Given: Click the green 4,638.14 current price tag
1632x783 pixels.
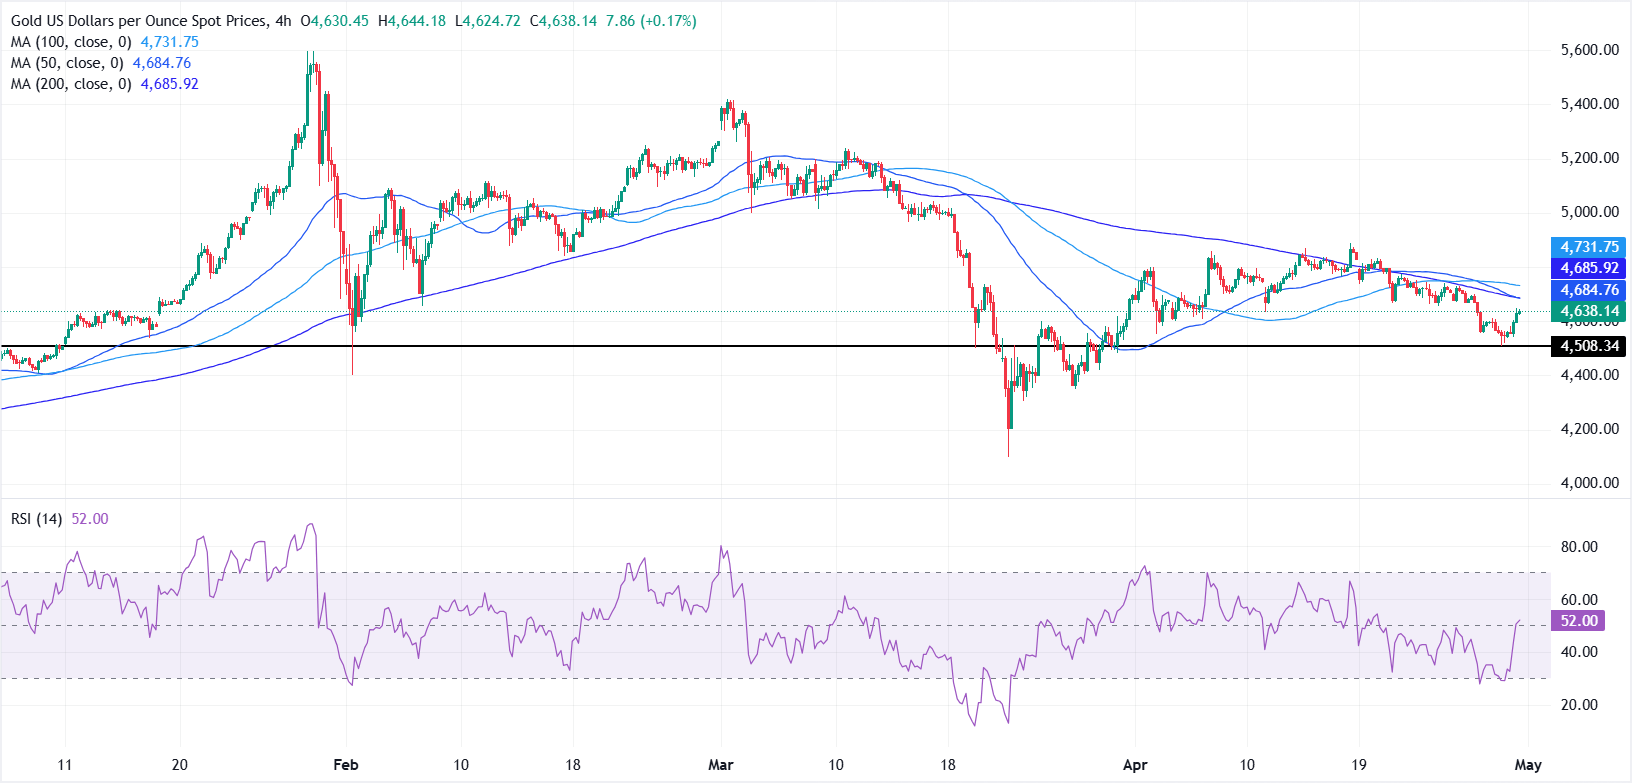Looking at the screenshot, I should [x=1588, y=311].
